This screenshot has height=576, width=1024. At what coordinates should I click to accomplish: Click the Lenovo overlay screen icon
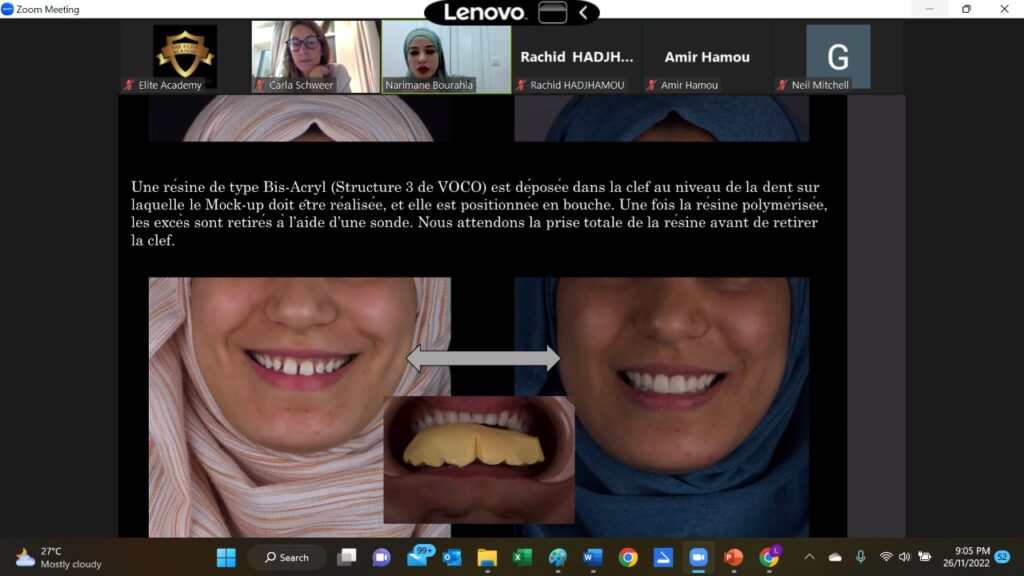click(552, 12)
